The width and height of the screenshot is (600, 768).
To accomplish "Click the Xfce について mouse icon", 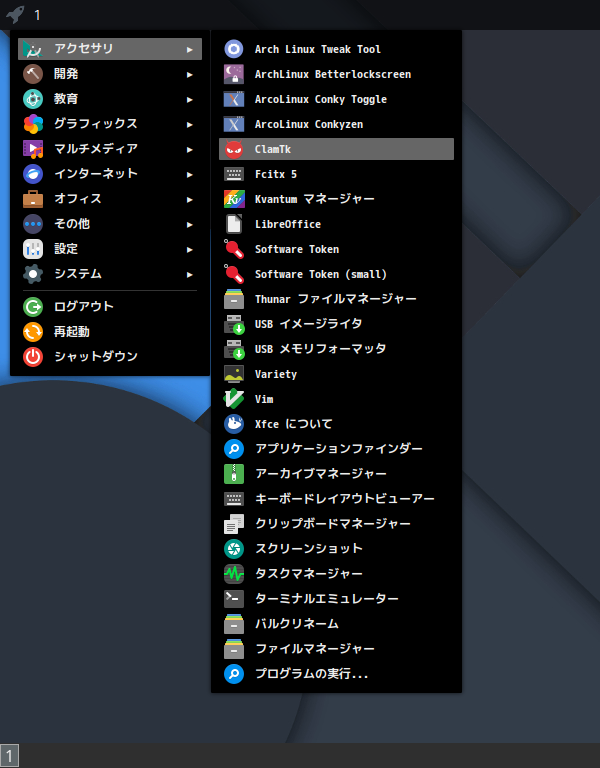I will 234,424.
